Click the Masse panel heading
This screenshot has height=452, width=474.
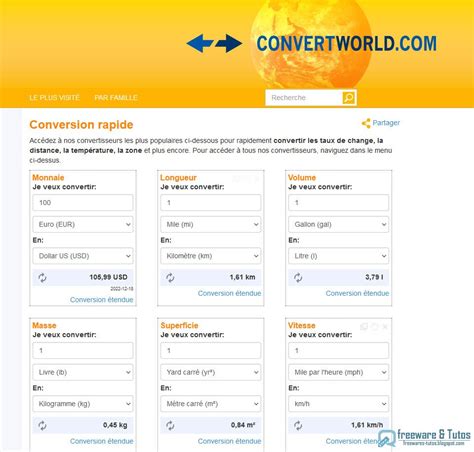tap(44, 325)
